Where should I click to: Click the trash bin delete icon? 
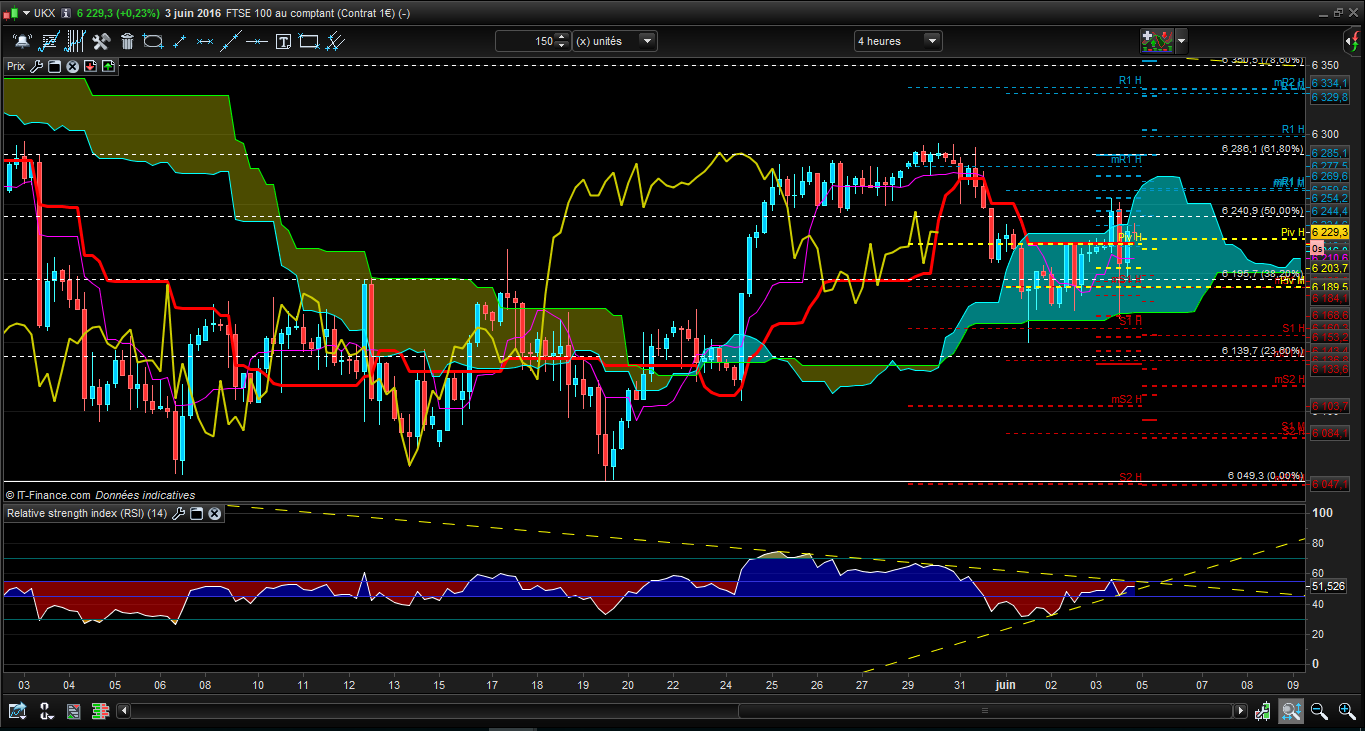click(x=127, y=41)
